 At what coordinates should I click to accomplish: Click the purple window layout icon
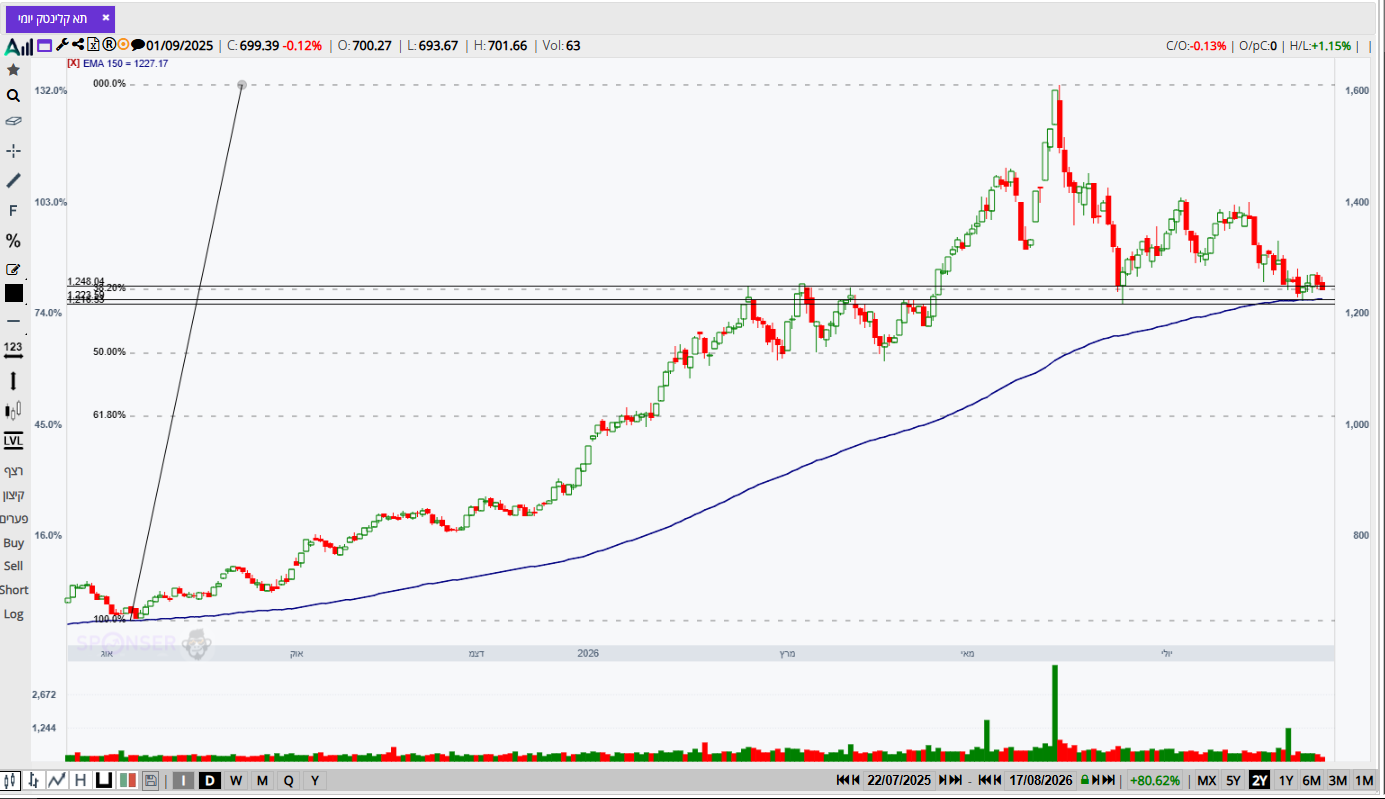pos(43,45)
